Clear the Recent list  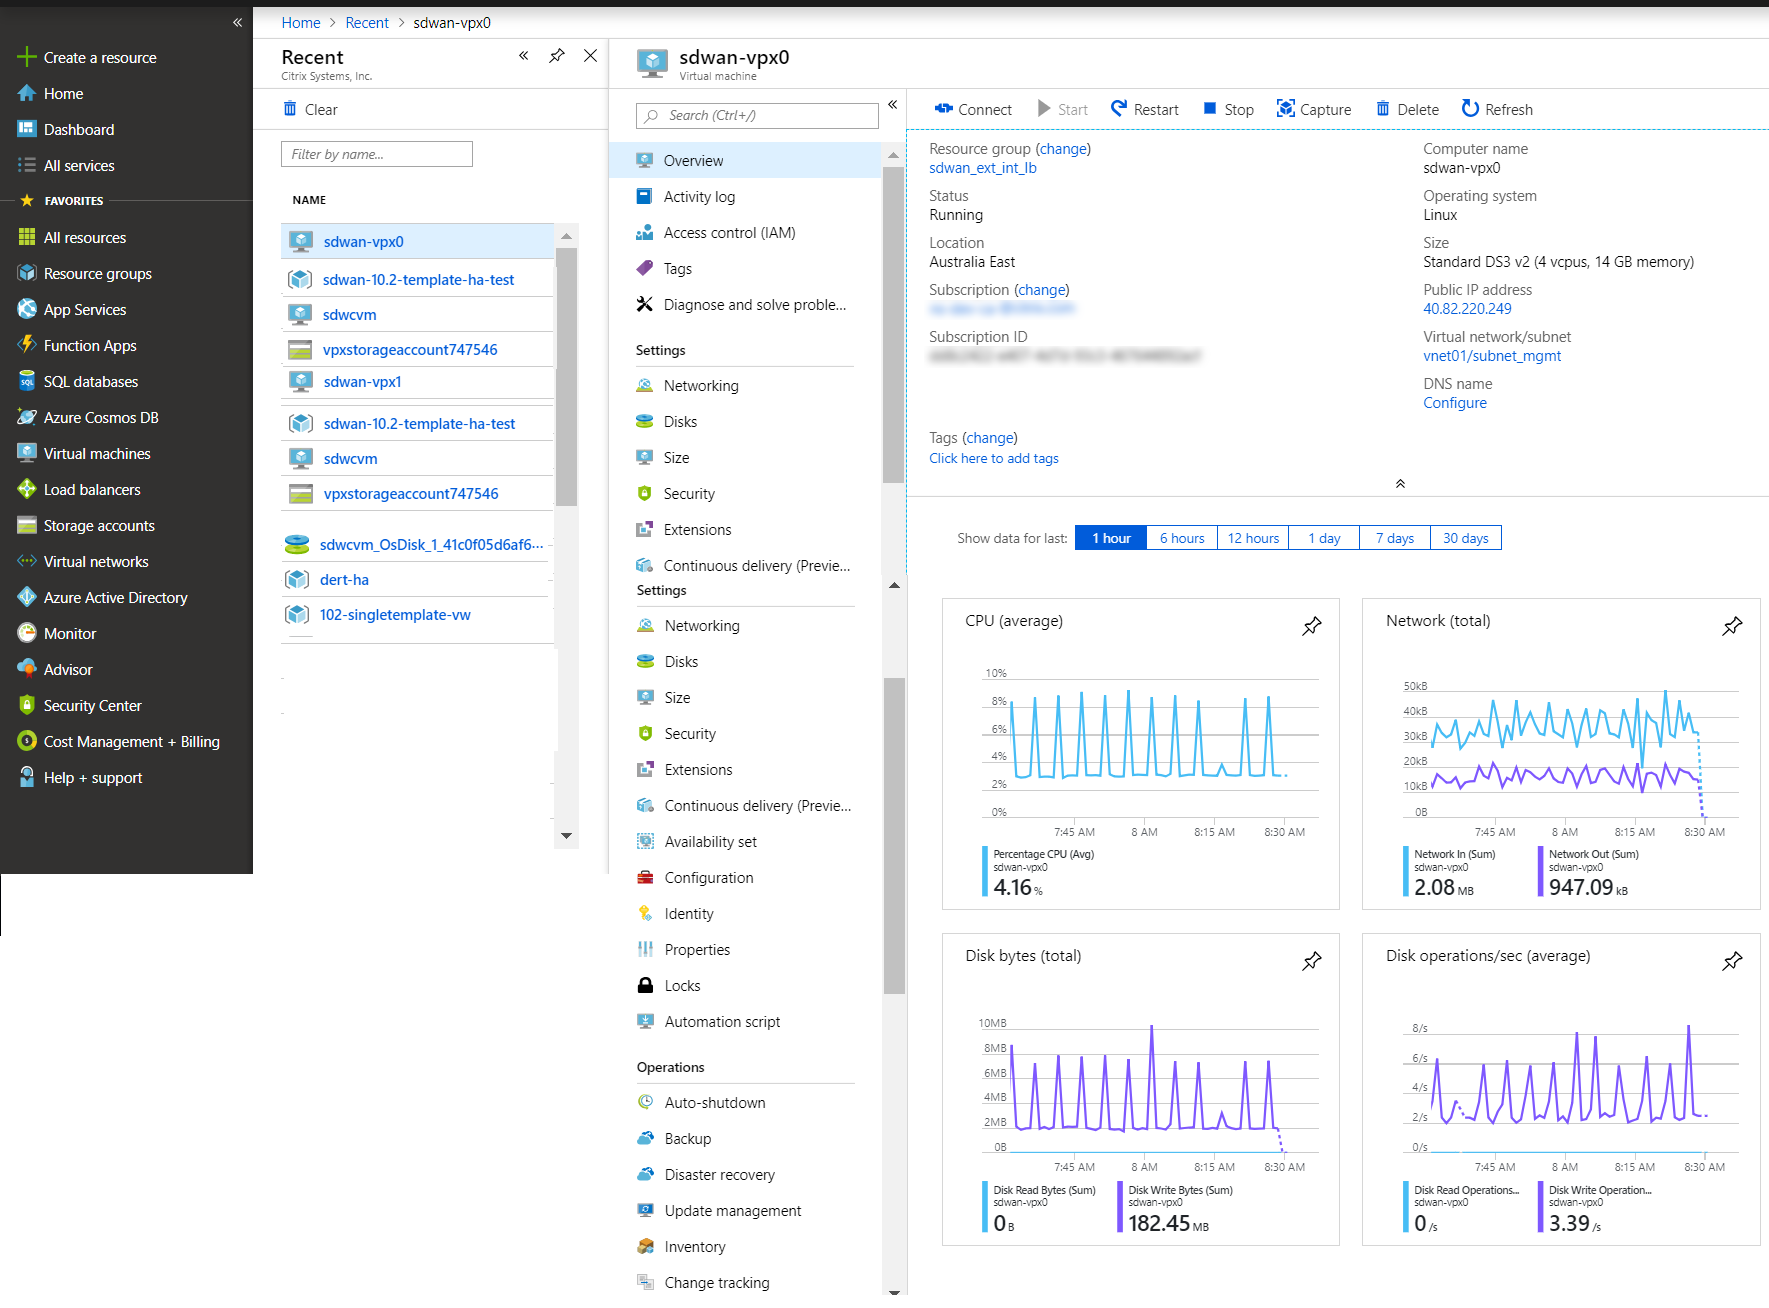coord(310,109)
